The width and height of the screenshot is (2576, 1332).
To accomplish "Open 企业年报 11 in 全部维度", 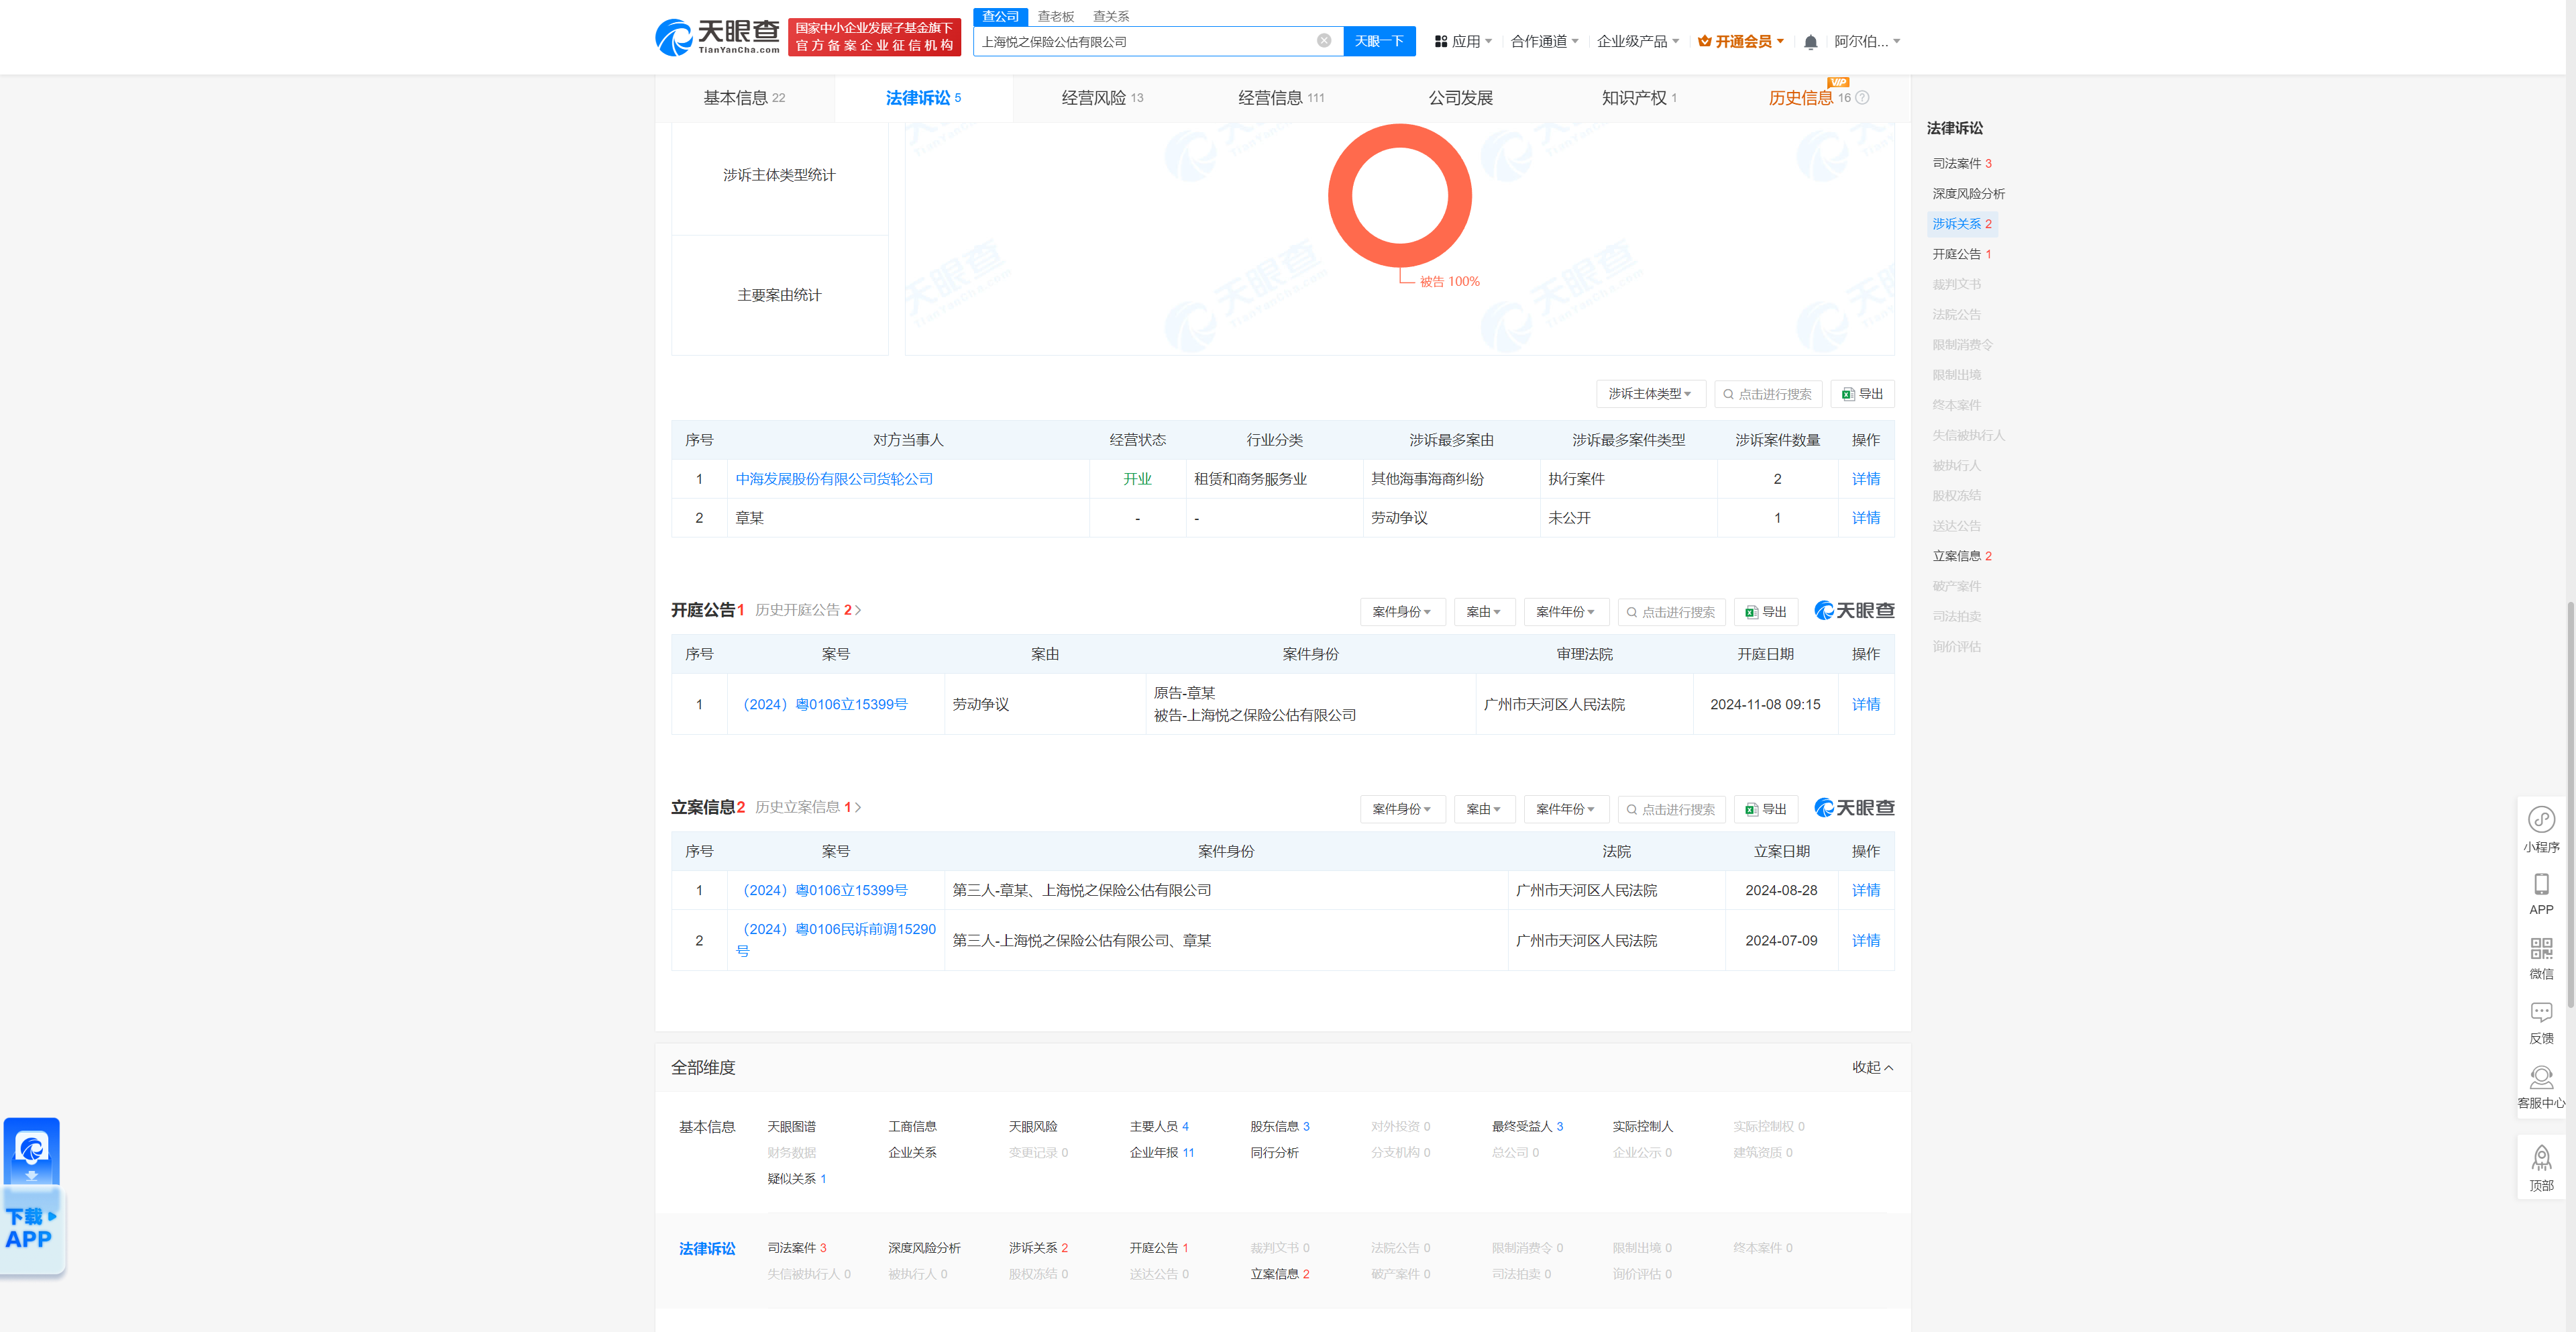I will [1161, 1152].
